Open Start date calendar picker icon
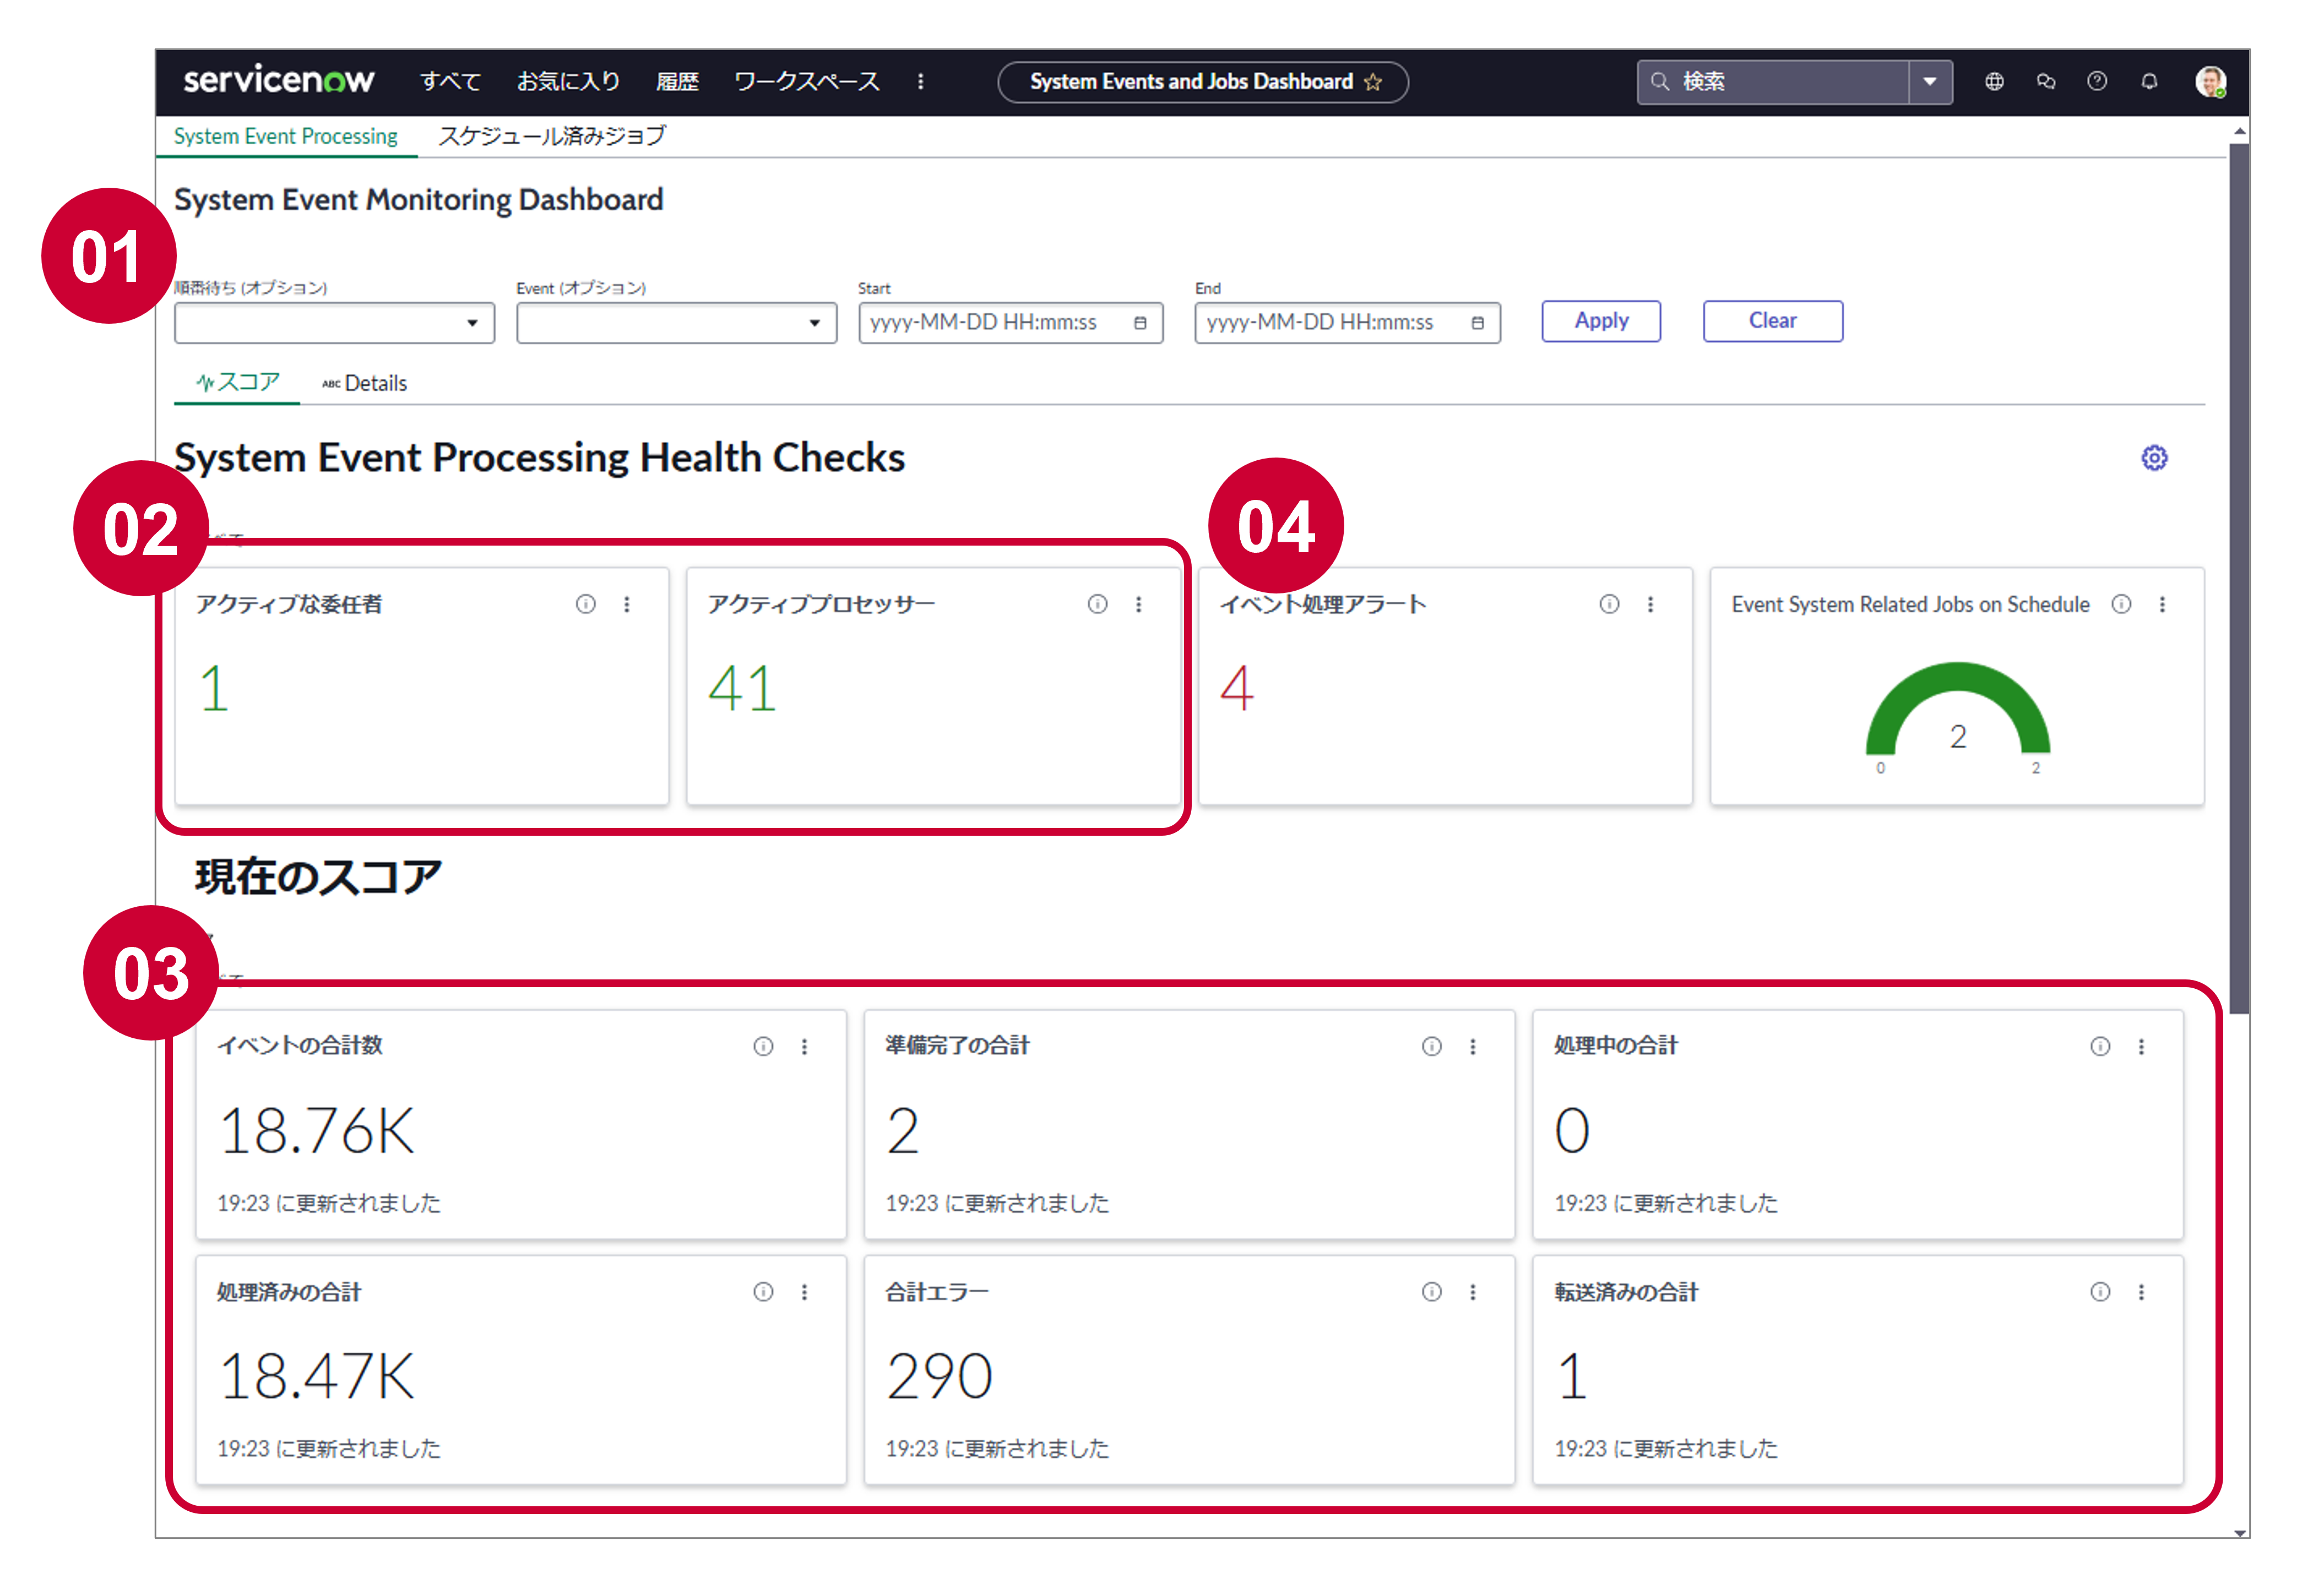 click(x=1140, y=323)
